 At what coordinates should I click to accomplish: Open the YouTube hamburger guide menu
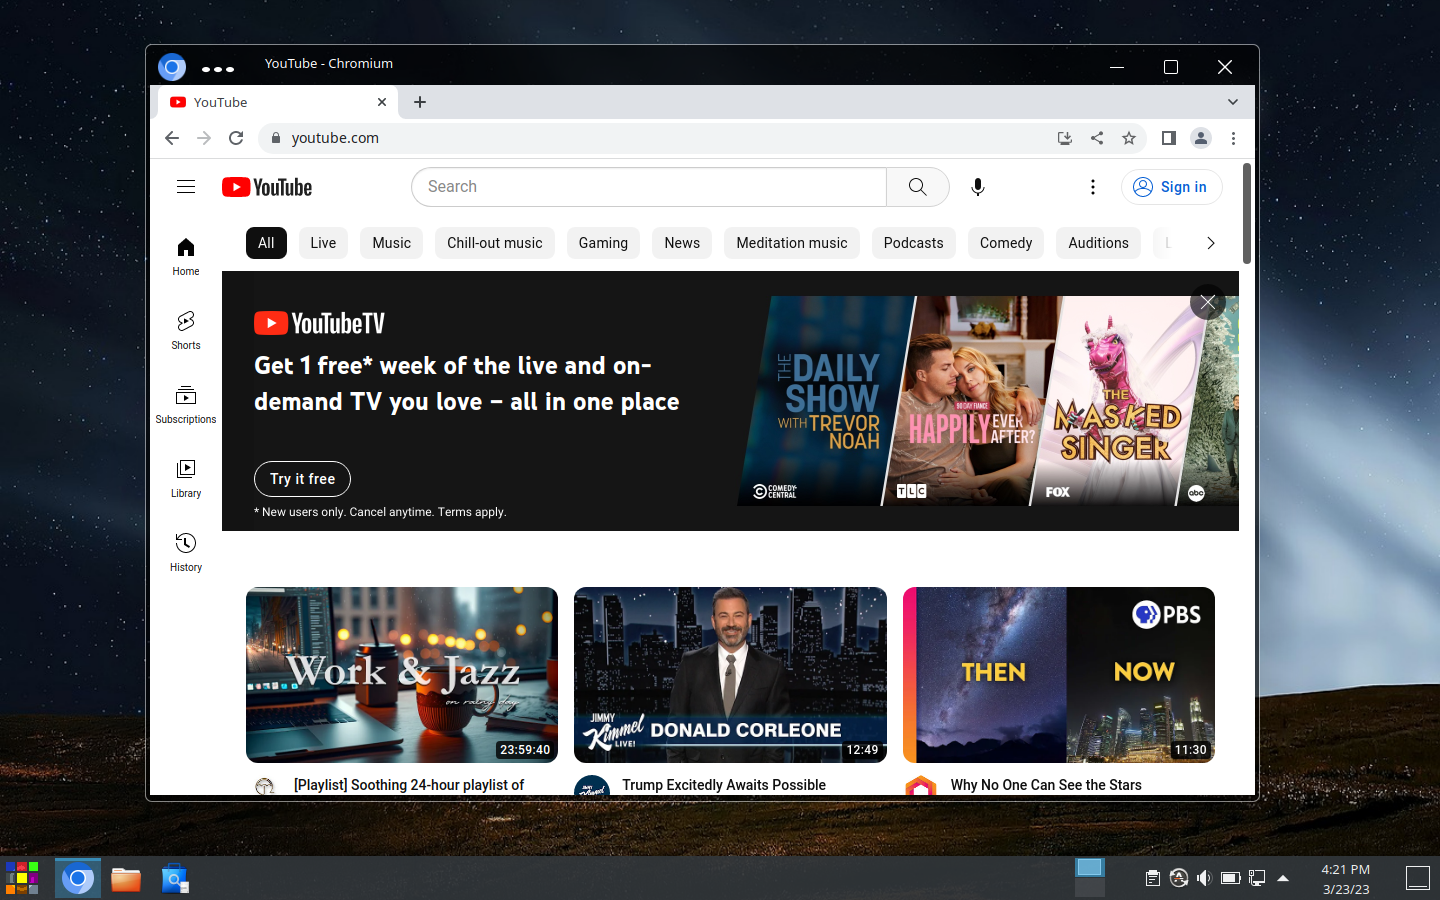pos(186,187)
